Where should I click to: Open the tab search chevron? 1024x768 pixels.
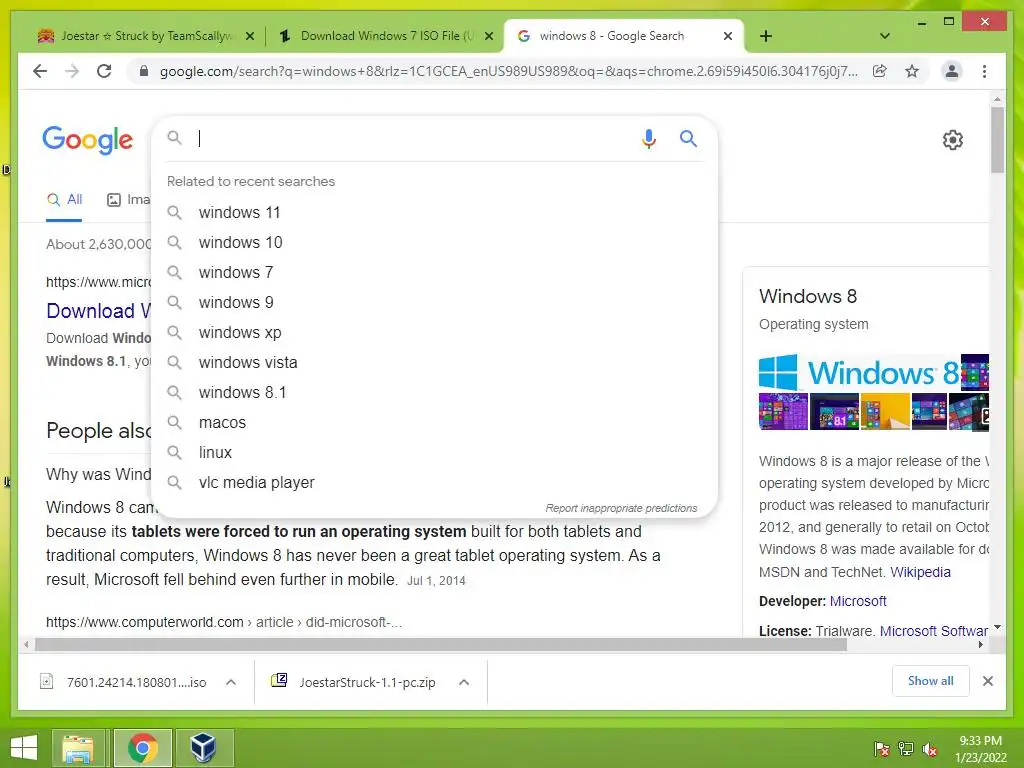click(x=885, y=36)
